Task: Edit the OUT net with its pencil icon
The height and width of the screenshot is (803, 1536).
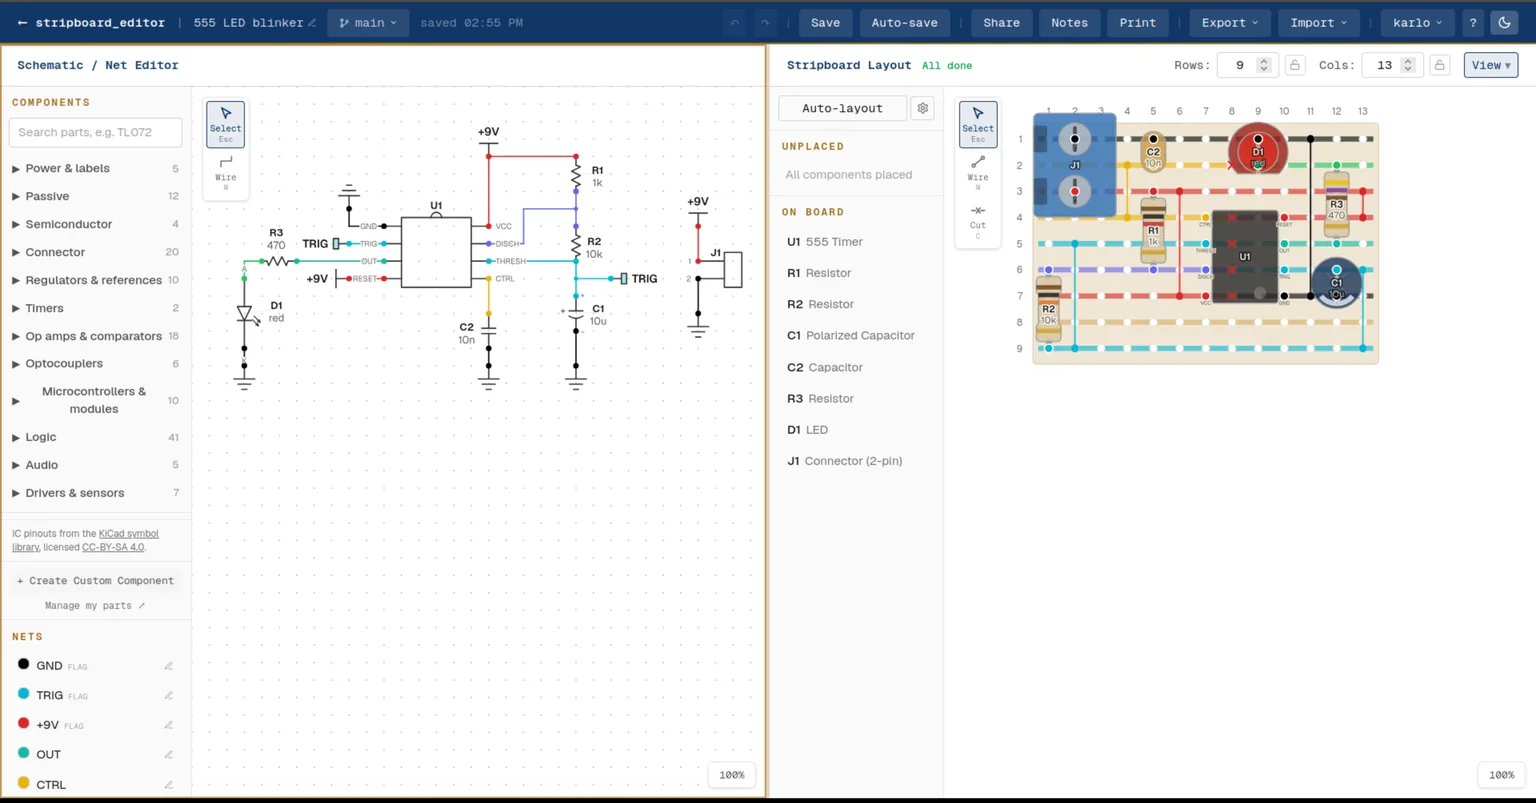Action: click(169, 755)
